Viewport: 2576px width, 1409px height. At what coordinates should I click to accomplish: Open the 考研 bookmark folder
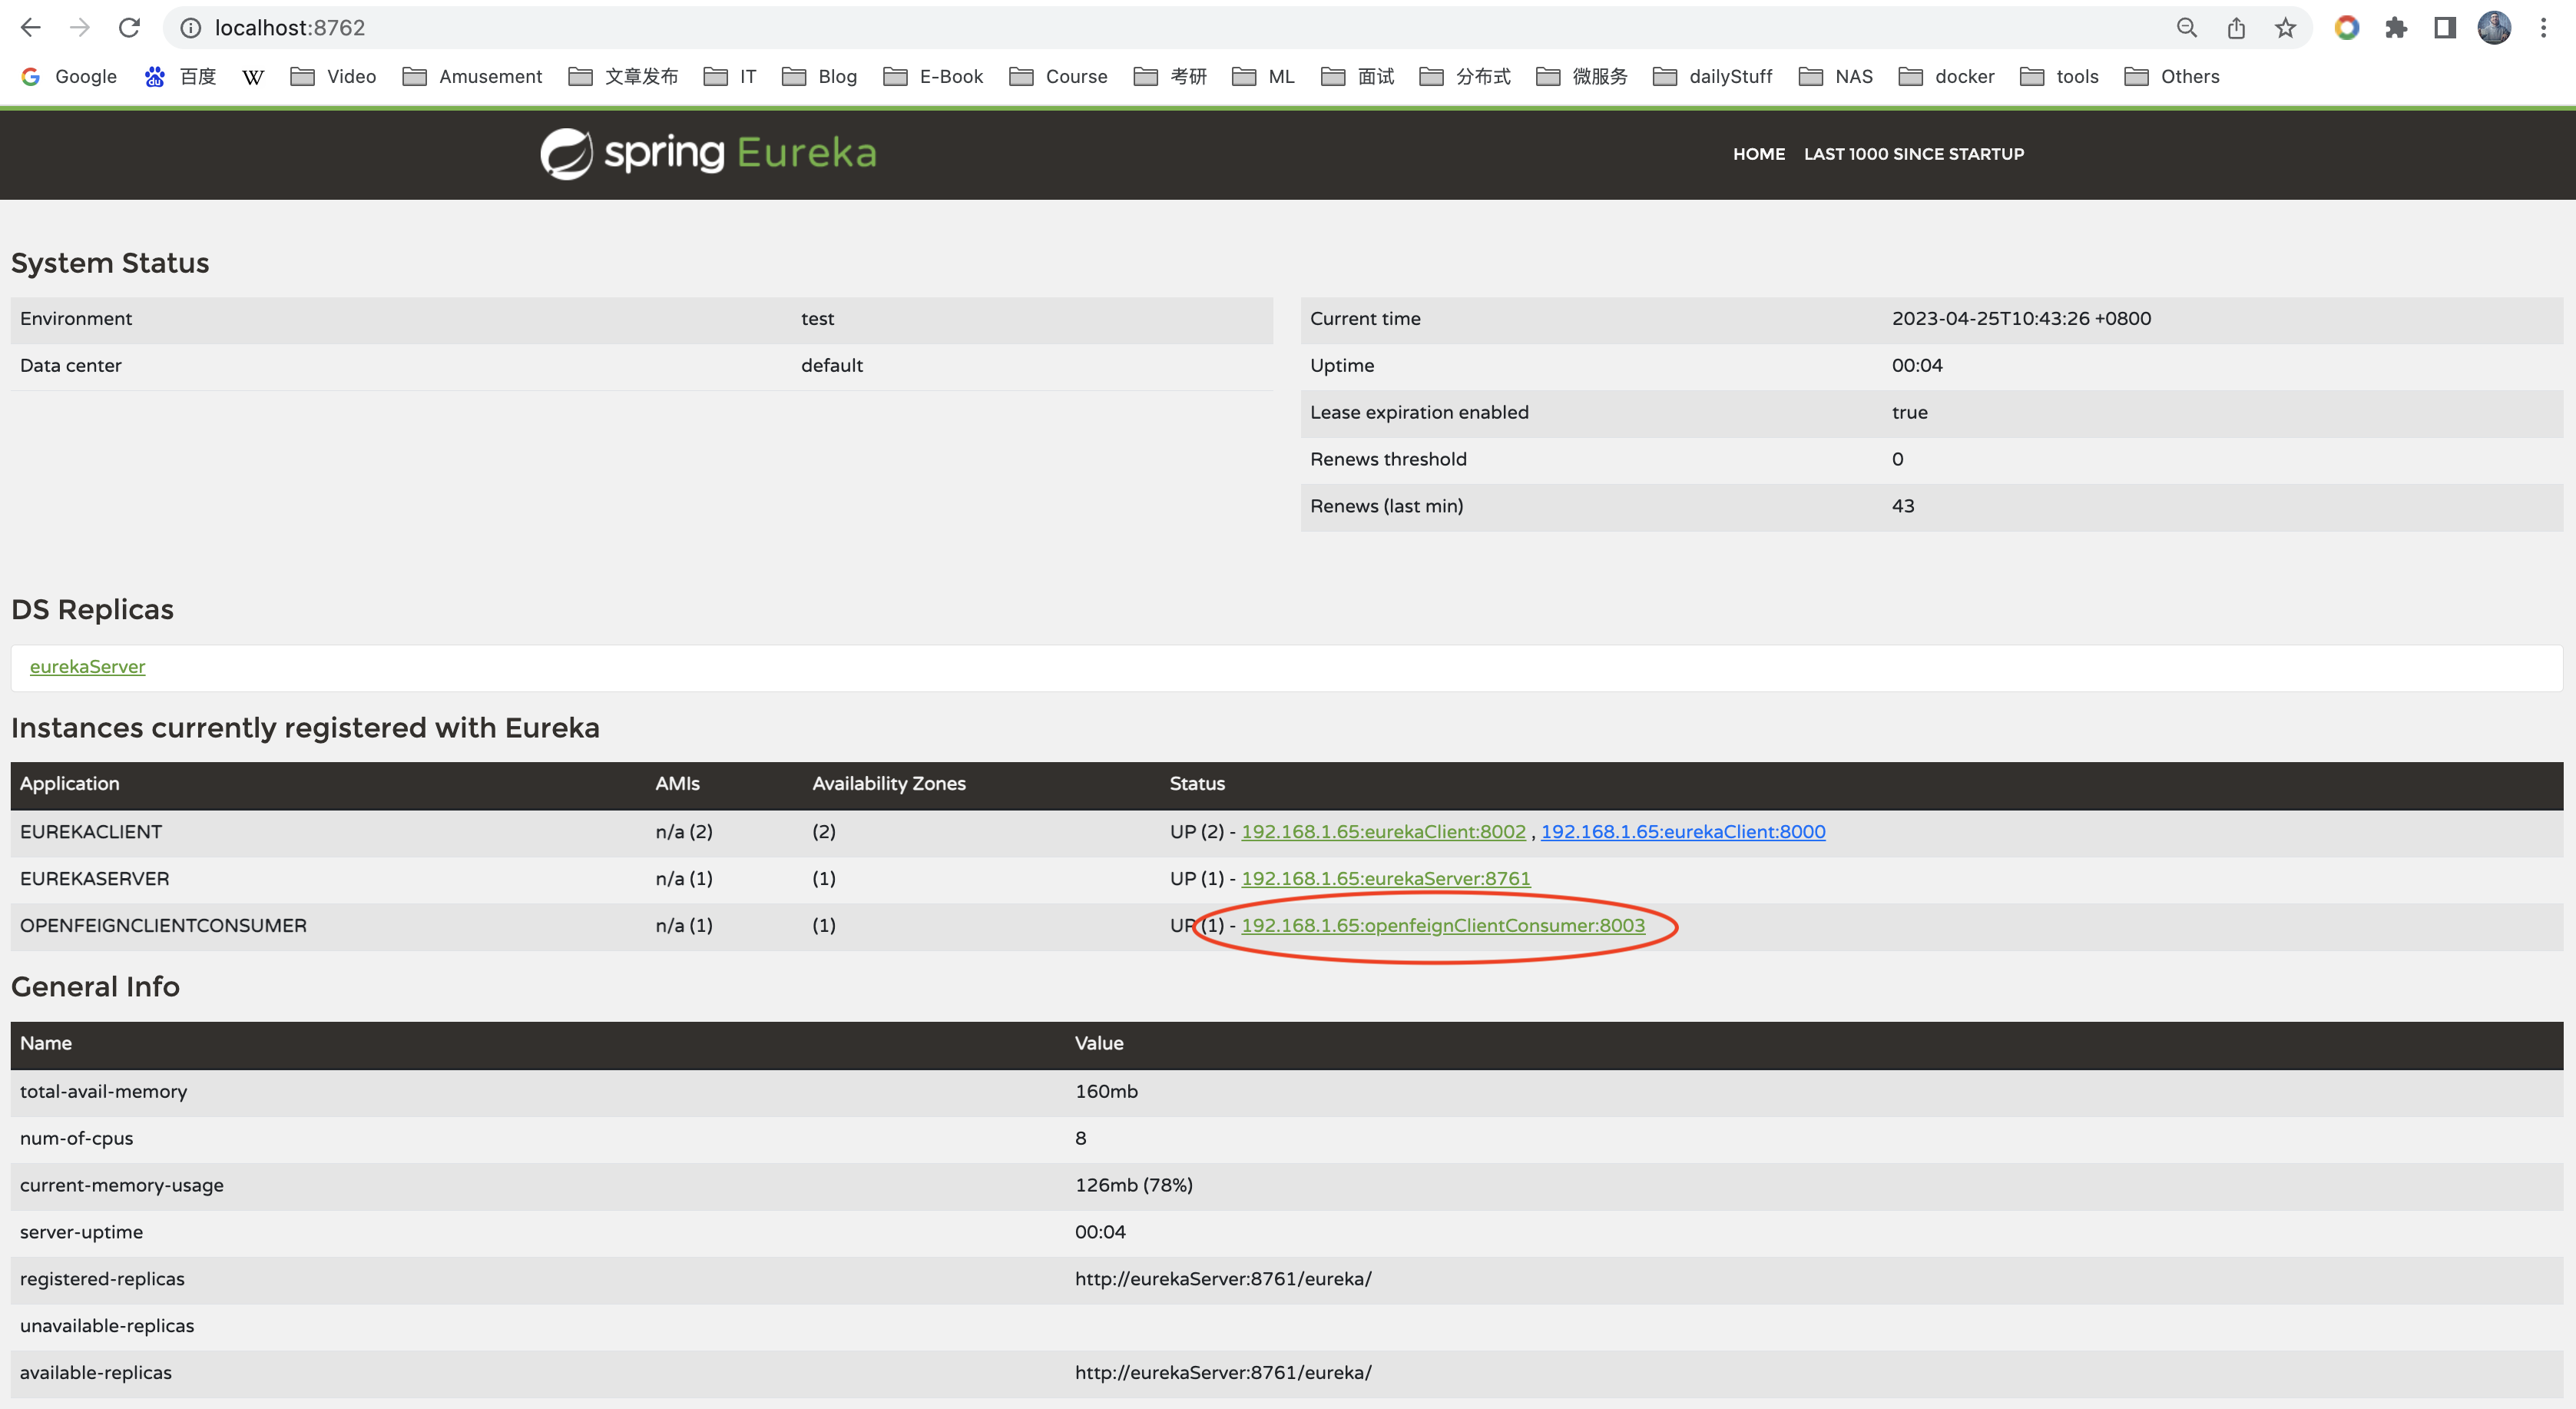click(1170, 77)
